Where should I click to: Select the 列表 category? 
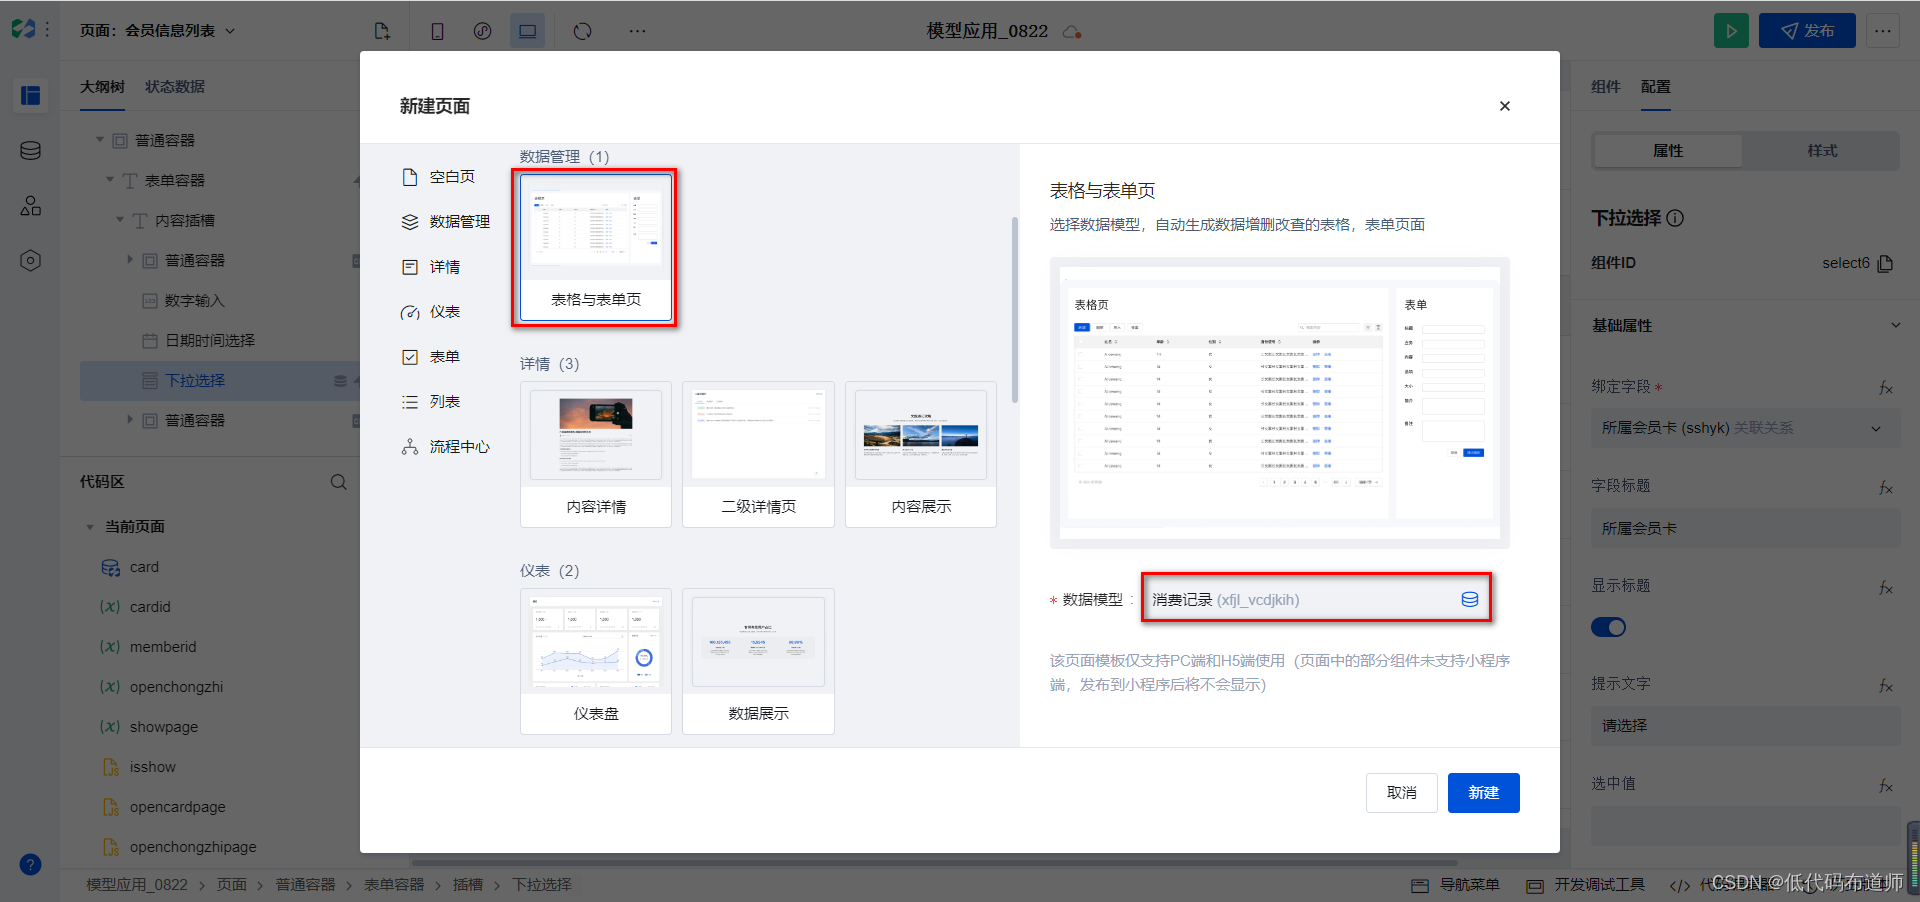[x=431, y=402]
